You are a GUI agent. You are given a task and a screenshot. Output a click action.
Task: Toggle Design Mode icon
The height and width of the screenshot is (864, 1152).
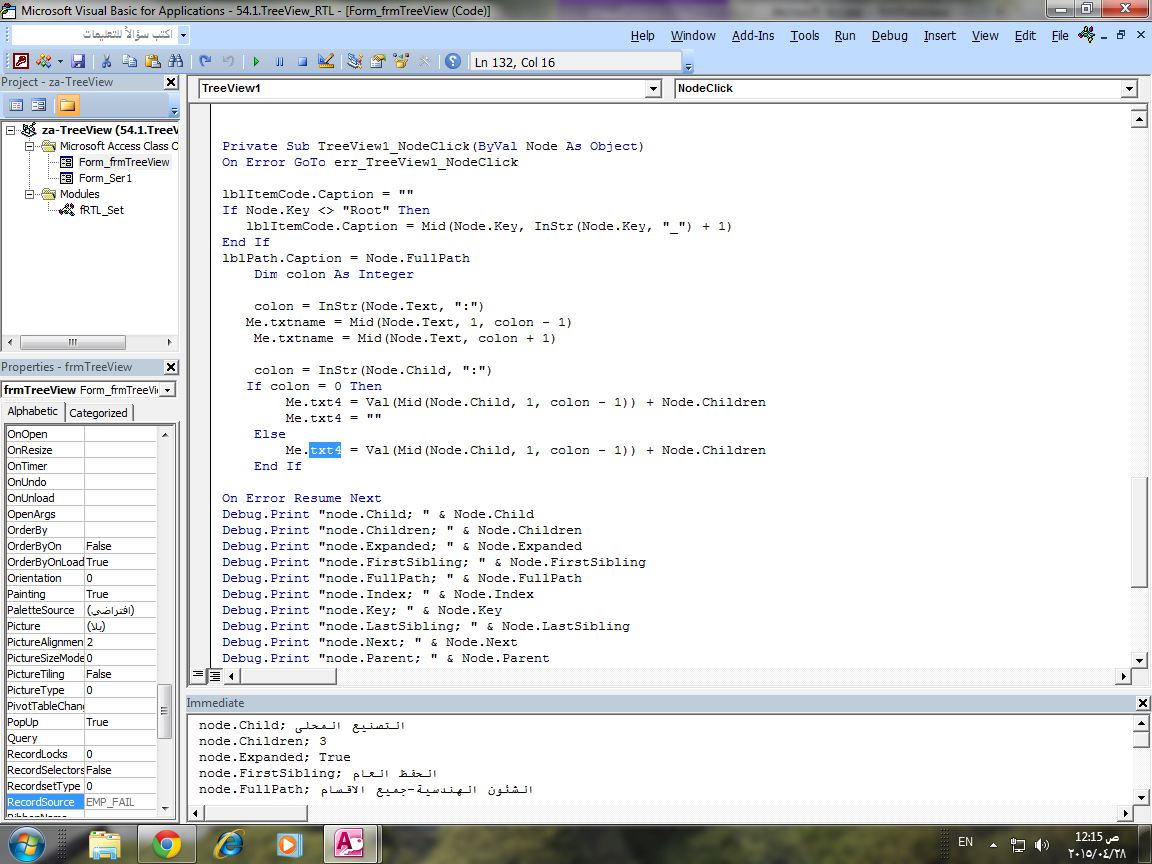click(326, 61)
